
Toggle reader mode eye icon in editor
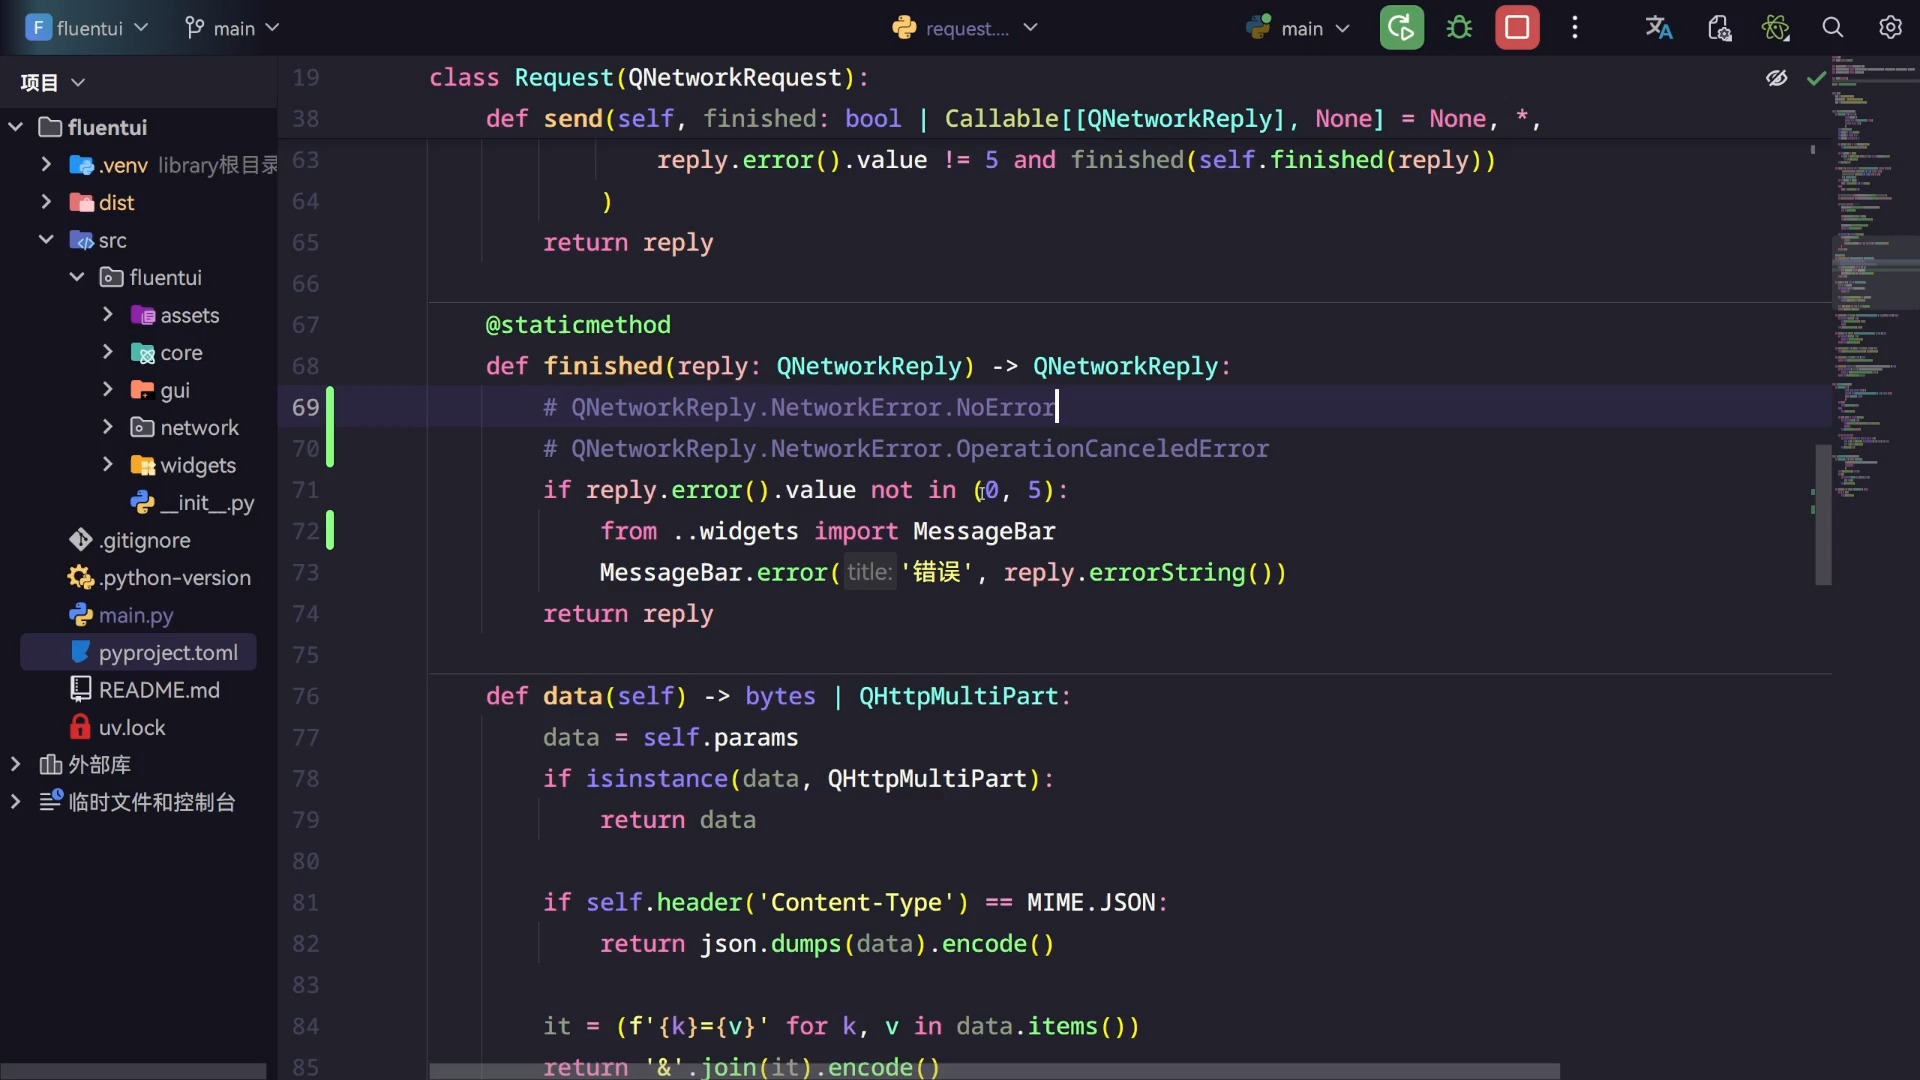1776,78
